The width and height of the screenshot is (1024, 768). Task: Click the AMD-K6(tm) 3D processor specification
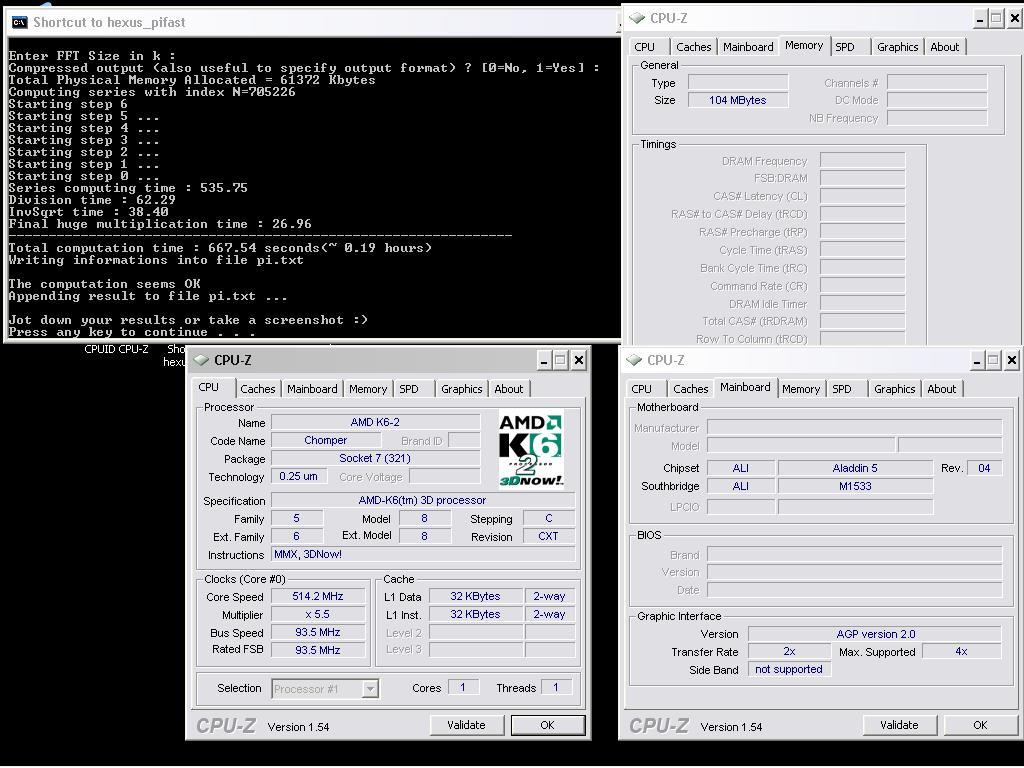pyautogui.click(x=423, y=500)
